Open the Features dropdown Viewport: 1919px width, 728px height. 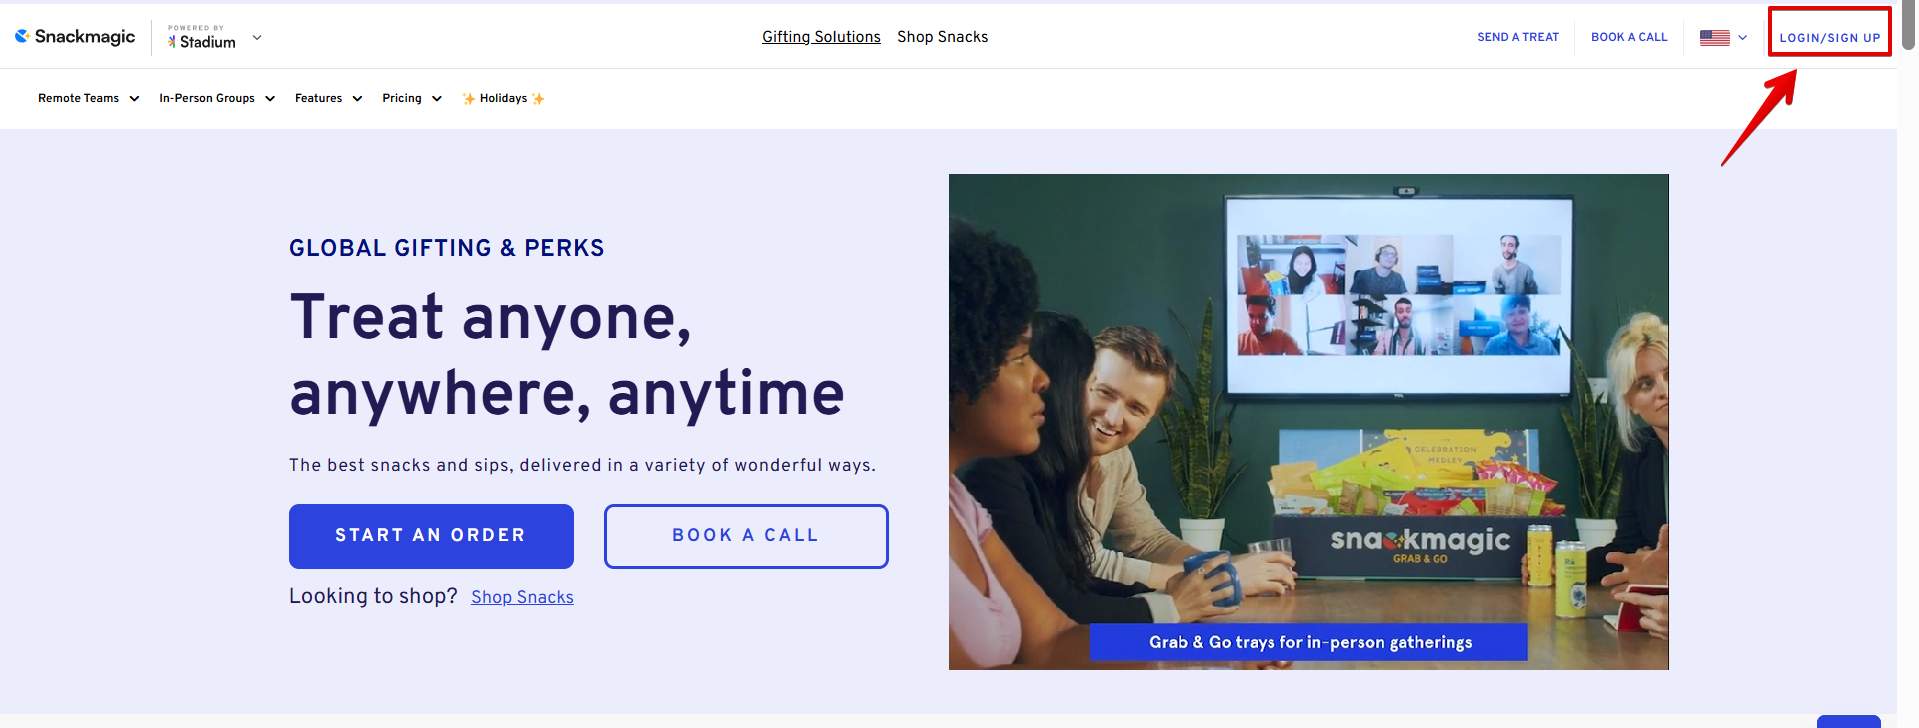click(328, 98)
